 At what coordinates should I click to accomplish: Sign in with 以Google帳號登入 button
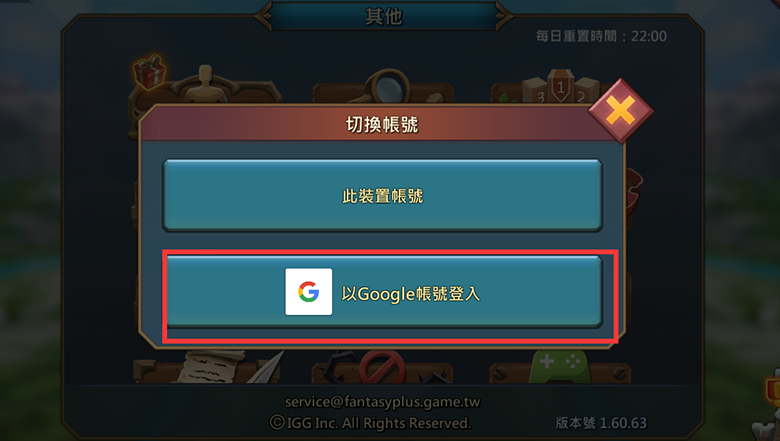[x=384, y=292]
